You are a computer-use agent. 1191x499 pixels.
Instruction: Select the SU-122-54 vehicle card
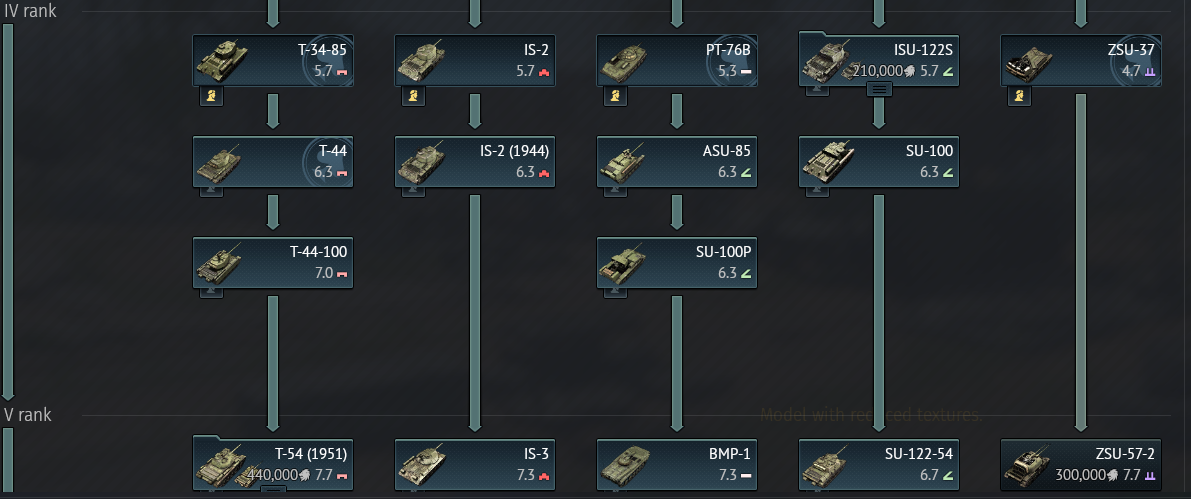coord(879,465)
